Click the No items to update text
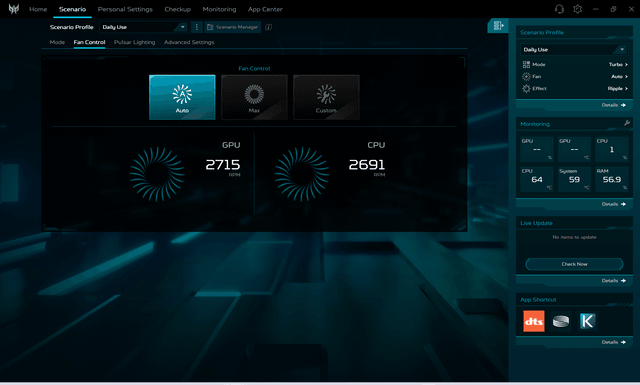Screen dimensions: 640x385 (x=574, y=237)
